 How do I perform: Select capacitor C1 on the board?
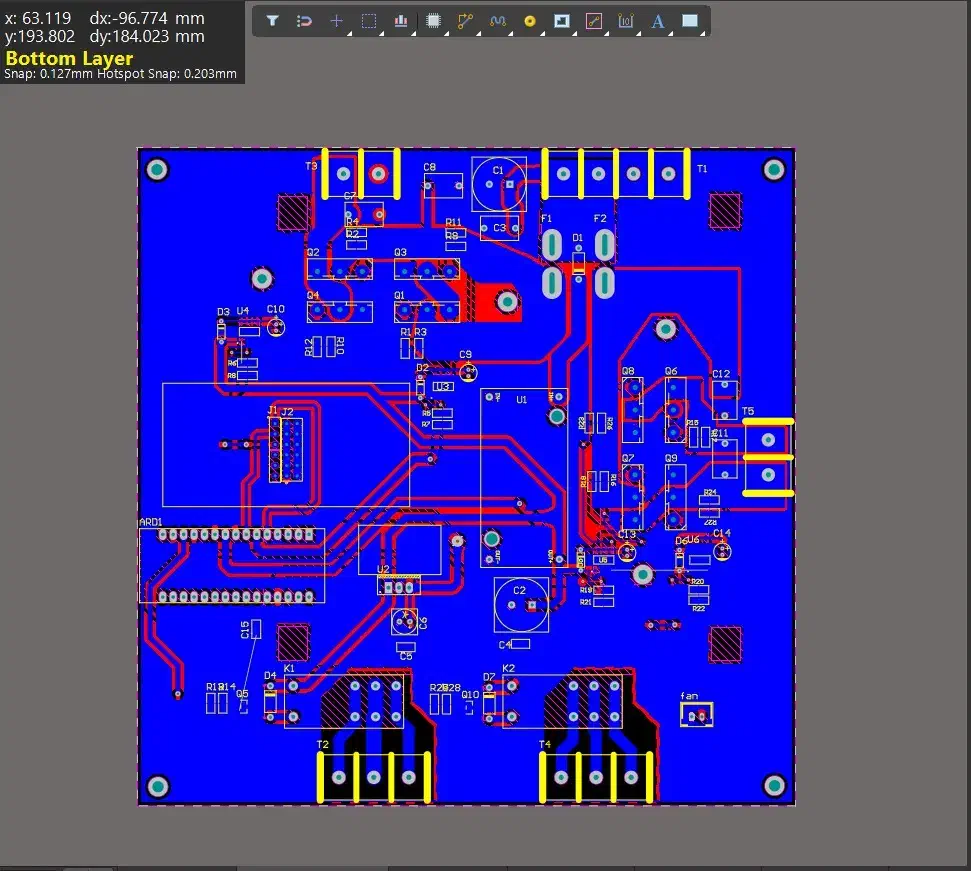coord(498,186)
